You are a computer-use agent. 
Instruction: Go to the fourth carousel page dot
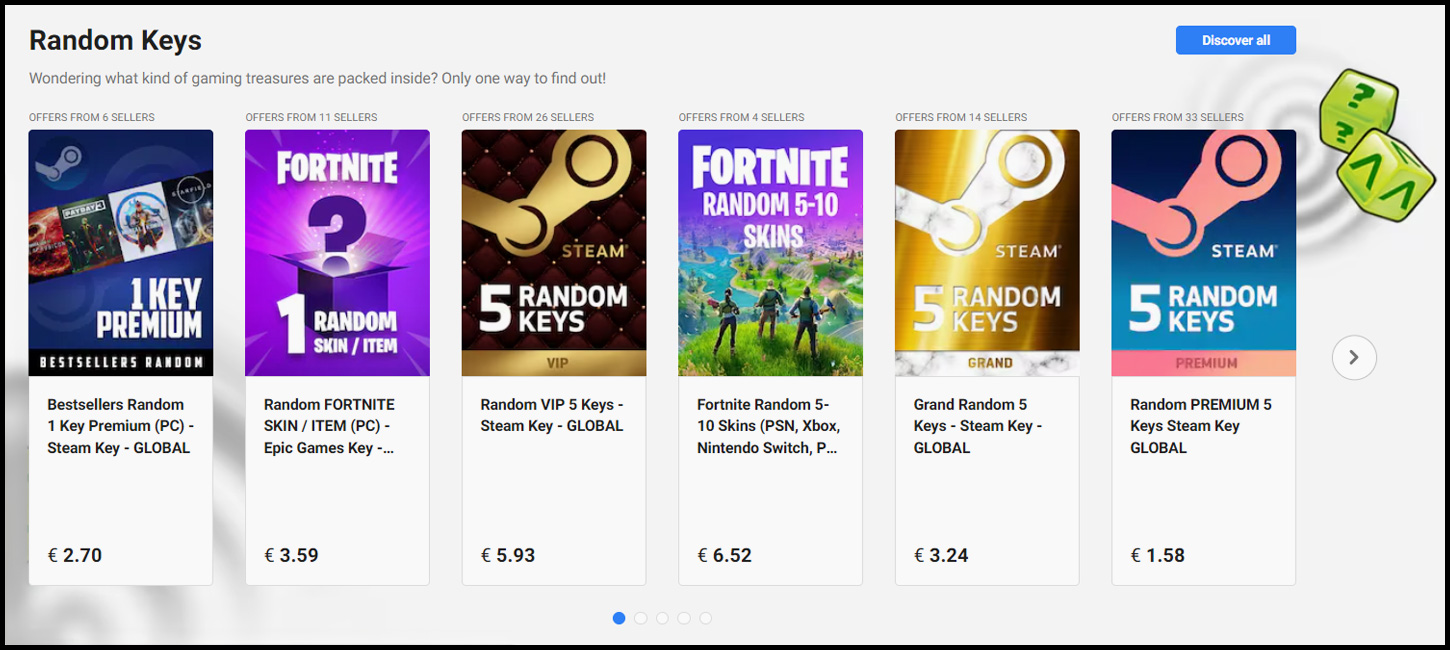[684, 618]
